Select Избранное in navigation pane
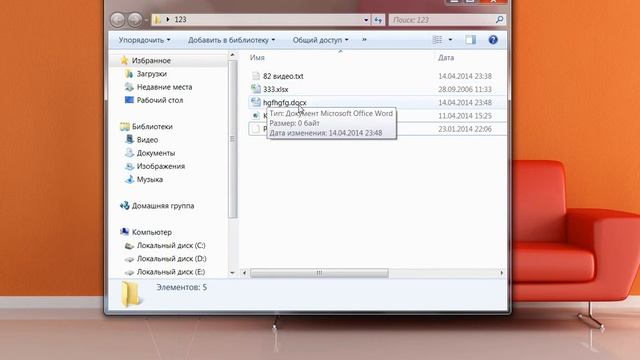This screenshot has height=360, width=640. [x=151, y=60]
